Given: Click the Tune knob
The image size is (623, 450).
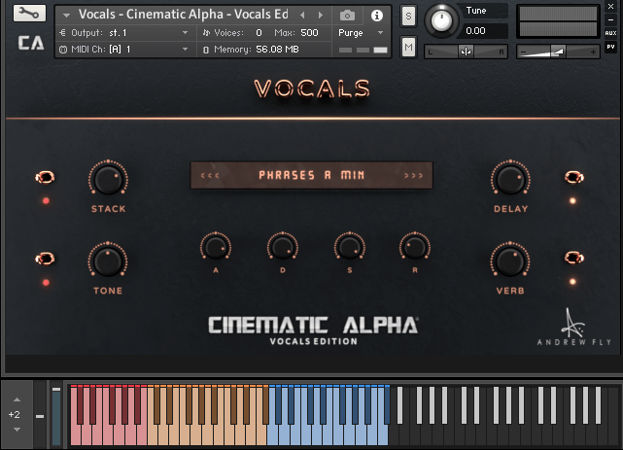Looking at the screenshot, I should click(439, 20).
